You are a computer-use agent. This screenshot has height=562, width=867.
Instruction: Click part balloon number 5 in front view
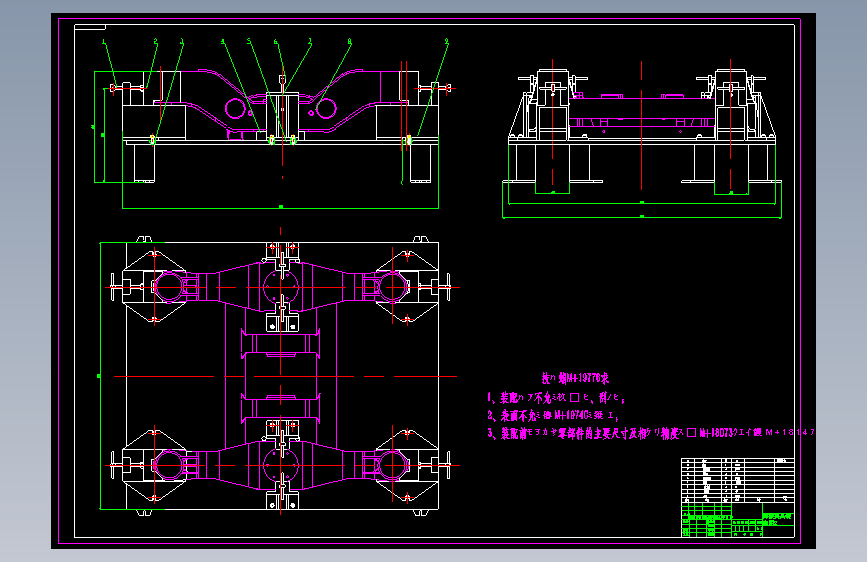tap(249, 41)
